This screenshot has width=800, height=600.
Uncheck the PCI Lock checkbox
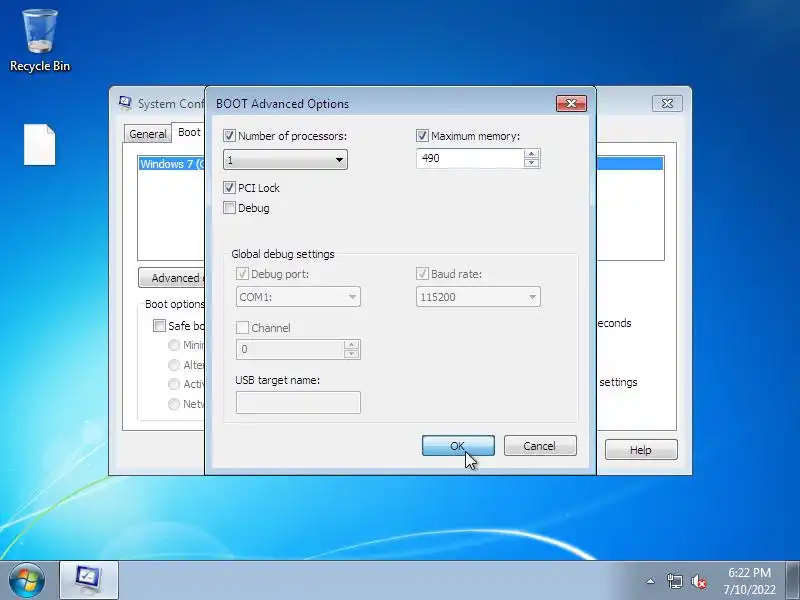[x=229, y=188]
